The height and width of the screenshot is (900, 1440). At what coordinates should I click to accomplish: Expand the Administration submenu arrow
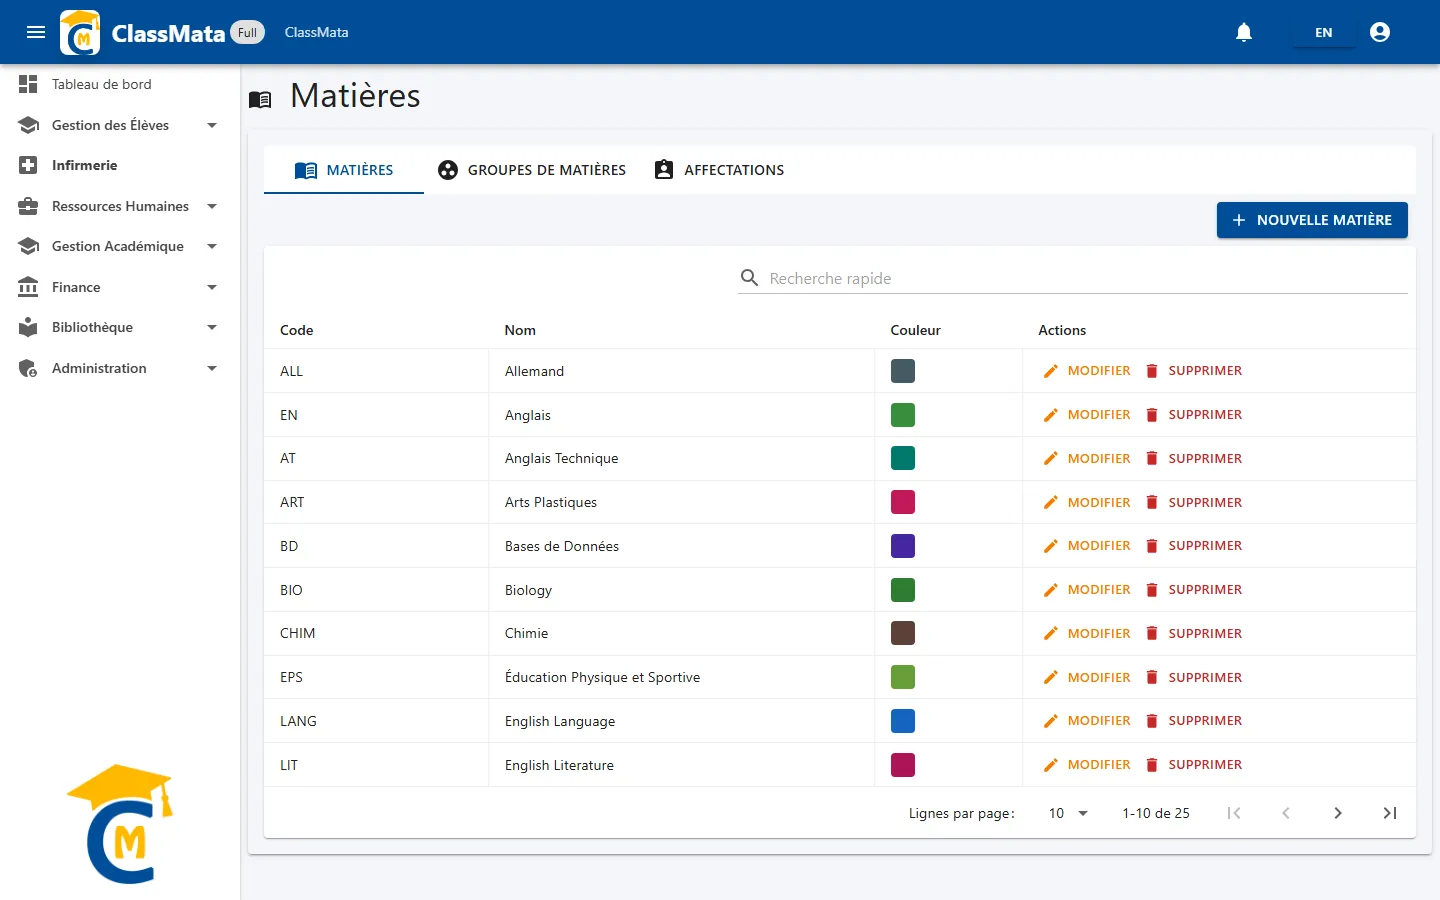tap(212, 368)
